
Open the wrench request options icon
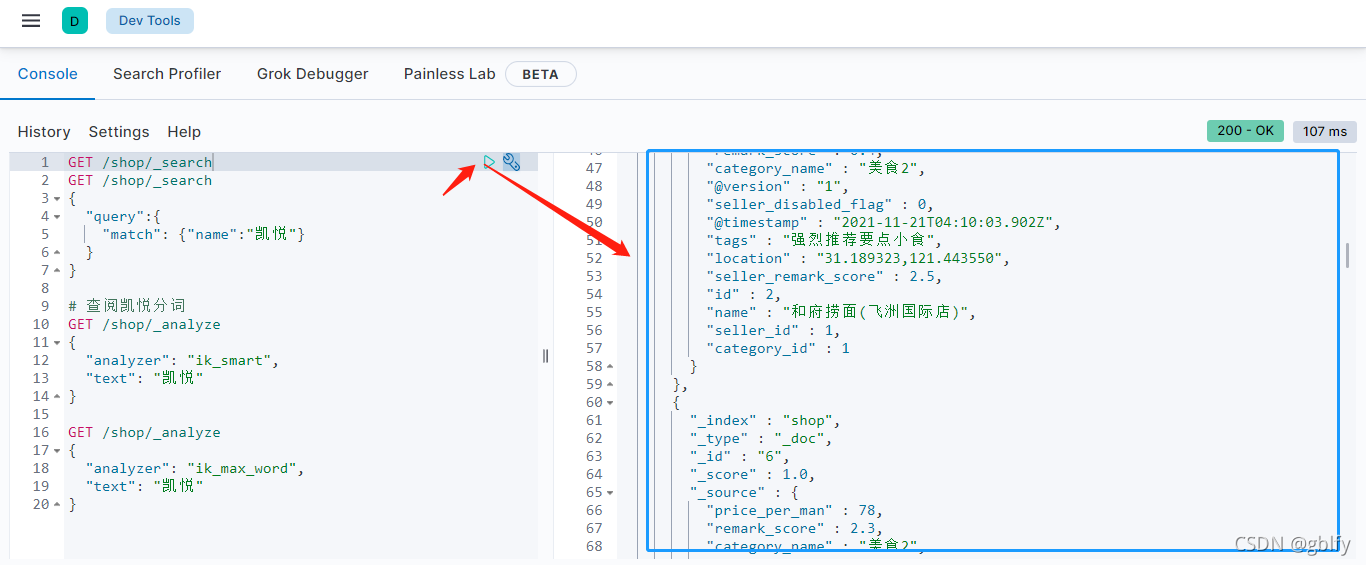[511, 162]
